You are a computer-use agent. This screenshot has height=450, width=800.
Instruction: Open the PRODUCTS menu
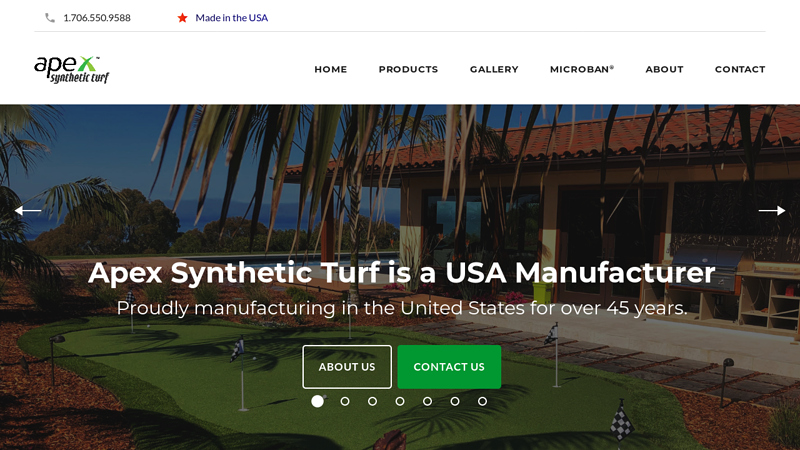tap(408, 69)
